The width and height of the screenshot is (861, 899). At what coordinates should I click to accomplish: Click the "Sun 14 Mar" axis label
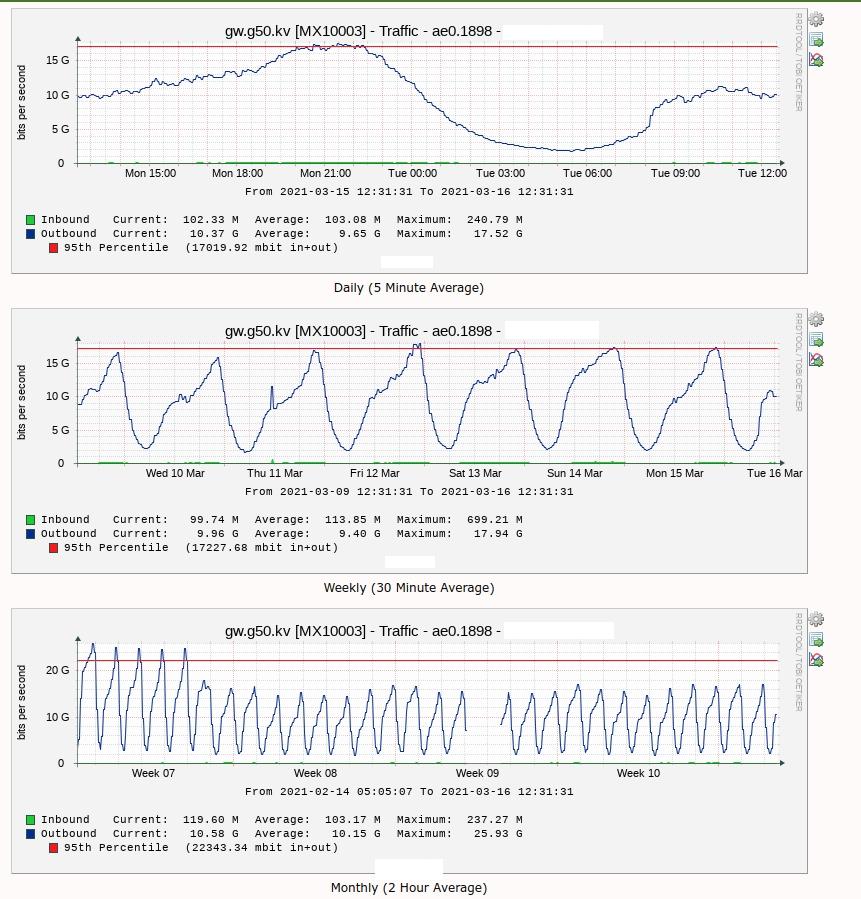[x=574, y=473]
